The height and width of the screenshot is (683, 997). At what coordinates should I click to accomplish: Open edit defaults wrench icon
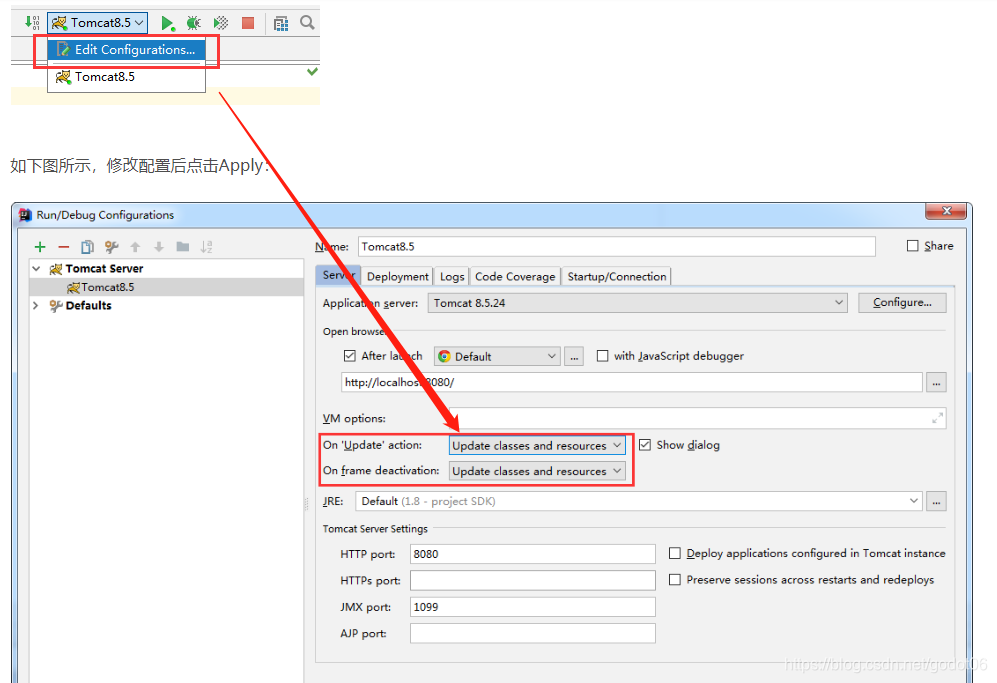(111, 247)
